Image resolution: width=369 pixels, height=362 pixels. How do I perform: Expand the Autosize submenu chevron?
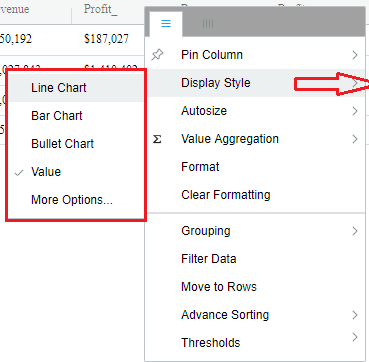[355, 111]
